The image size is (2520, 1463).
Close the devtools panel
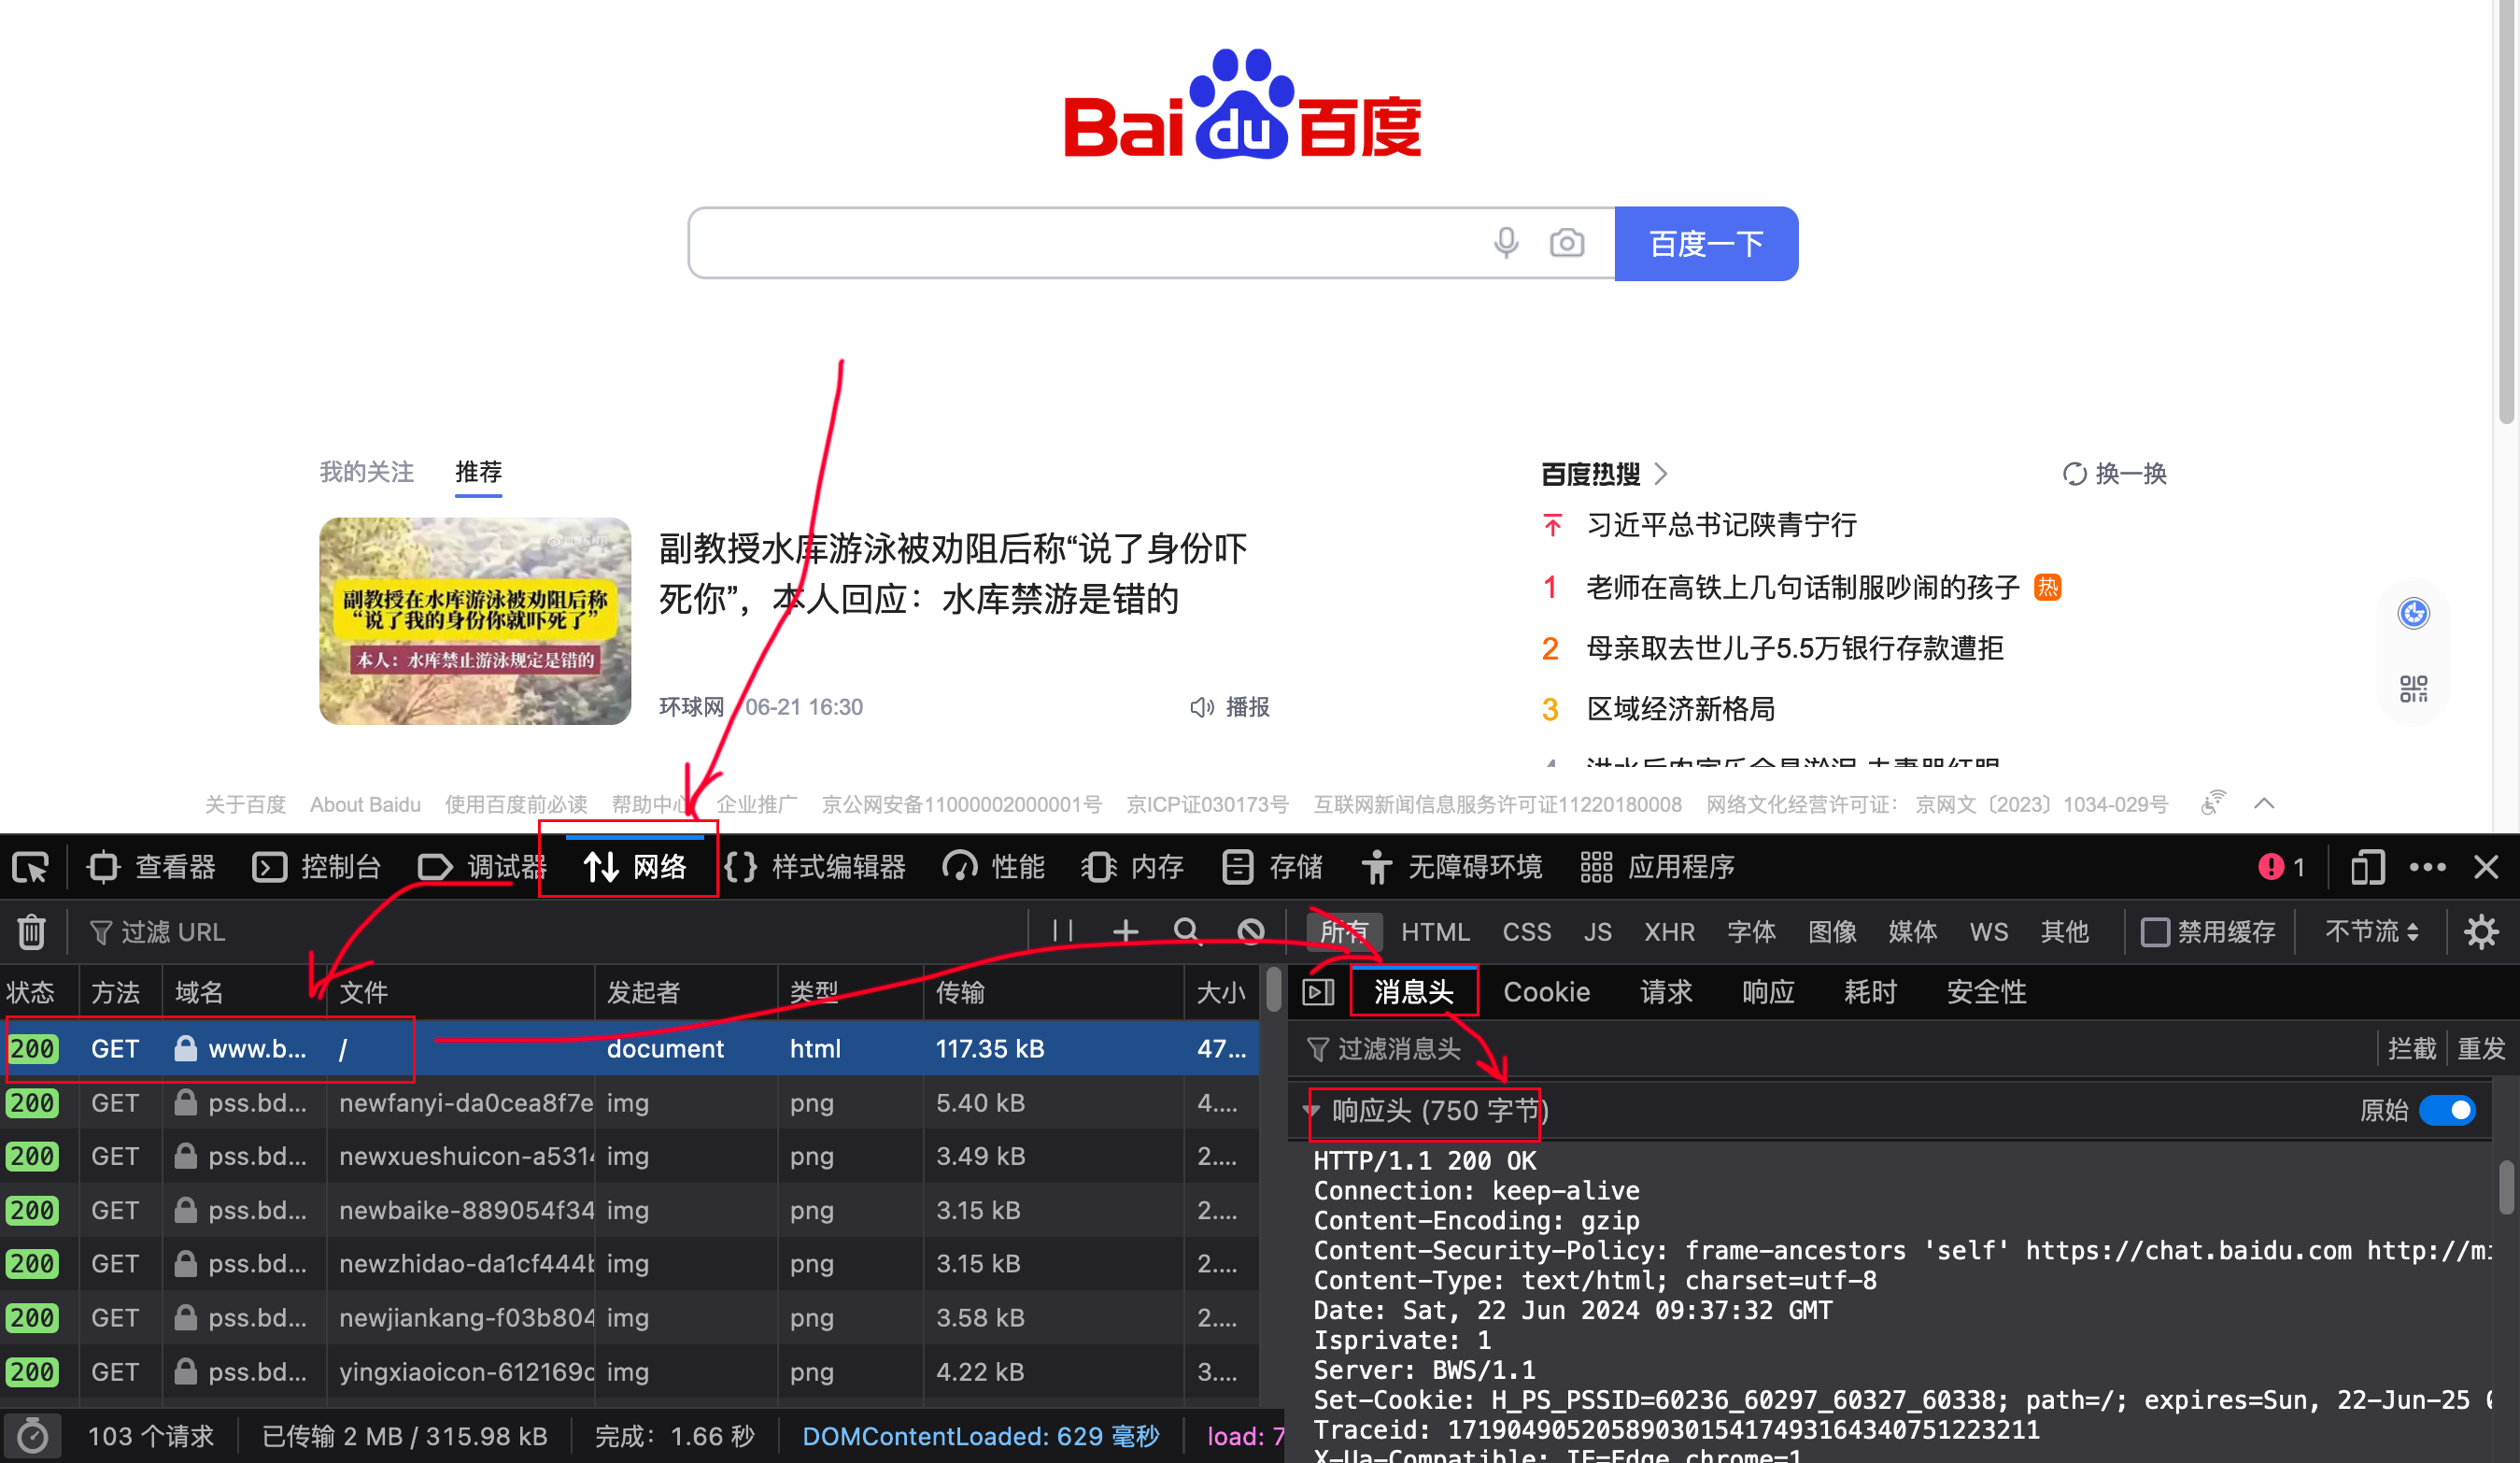(x=2486, y=866)
